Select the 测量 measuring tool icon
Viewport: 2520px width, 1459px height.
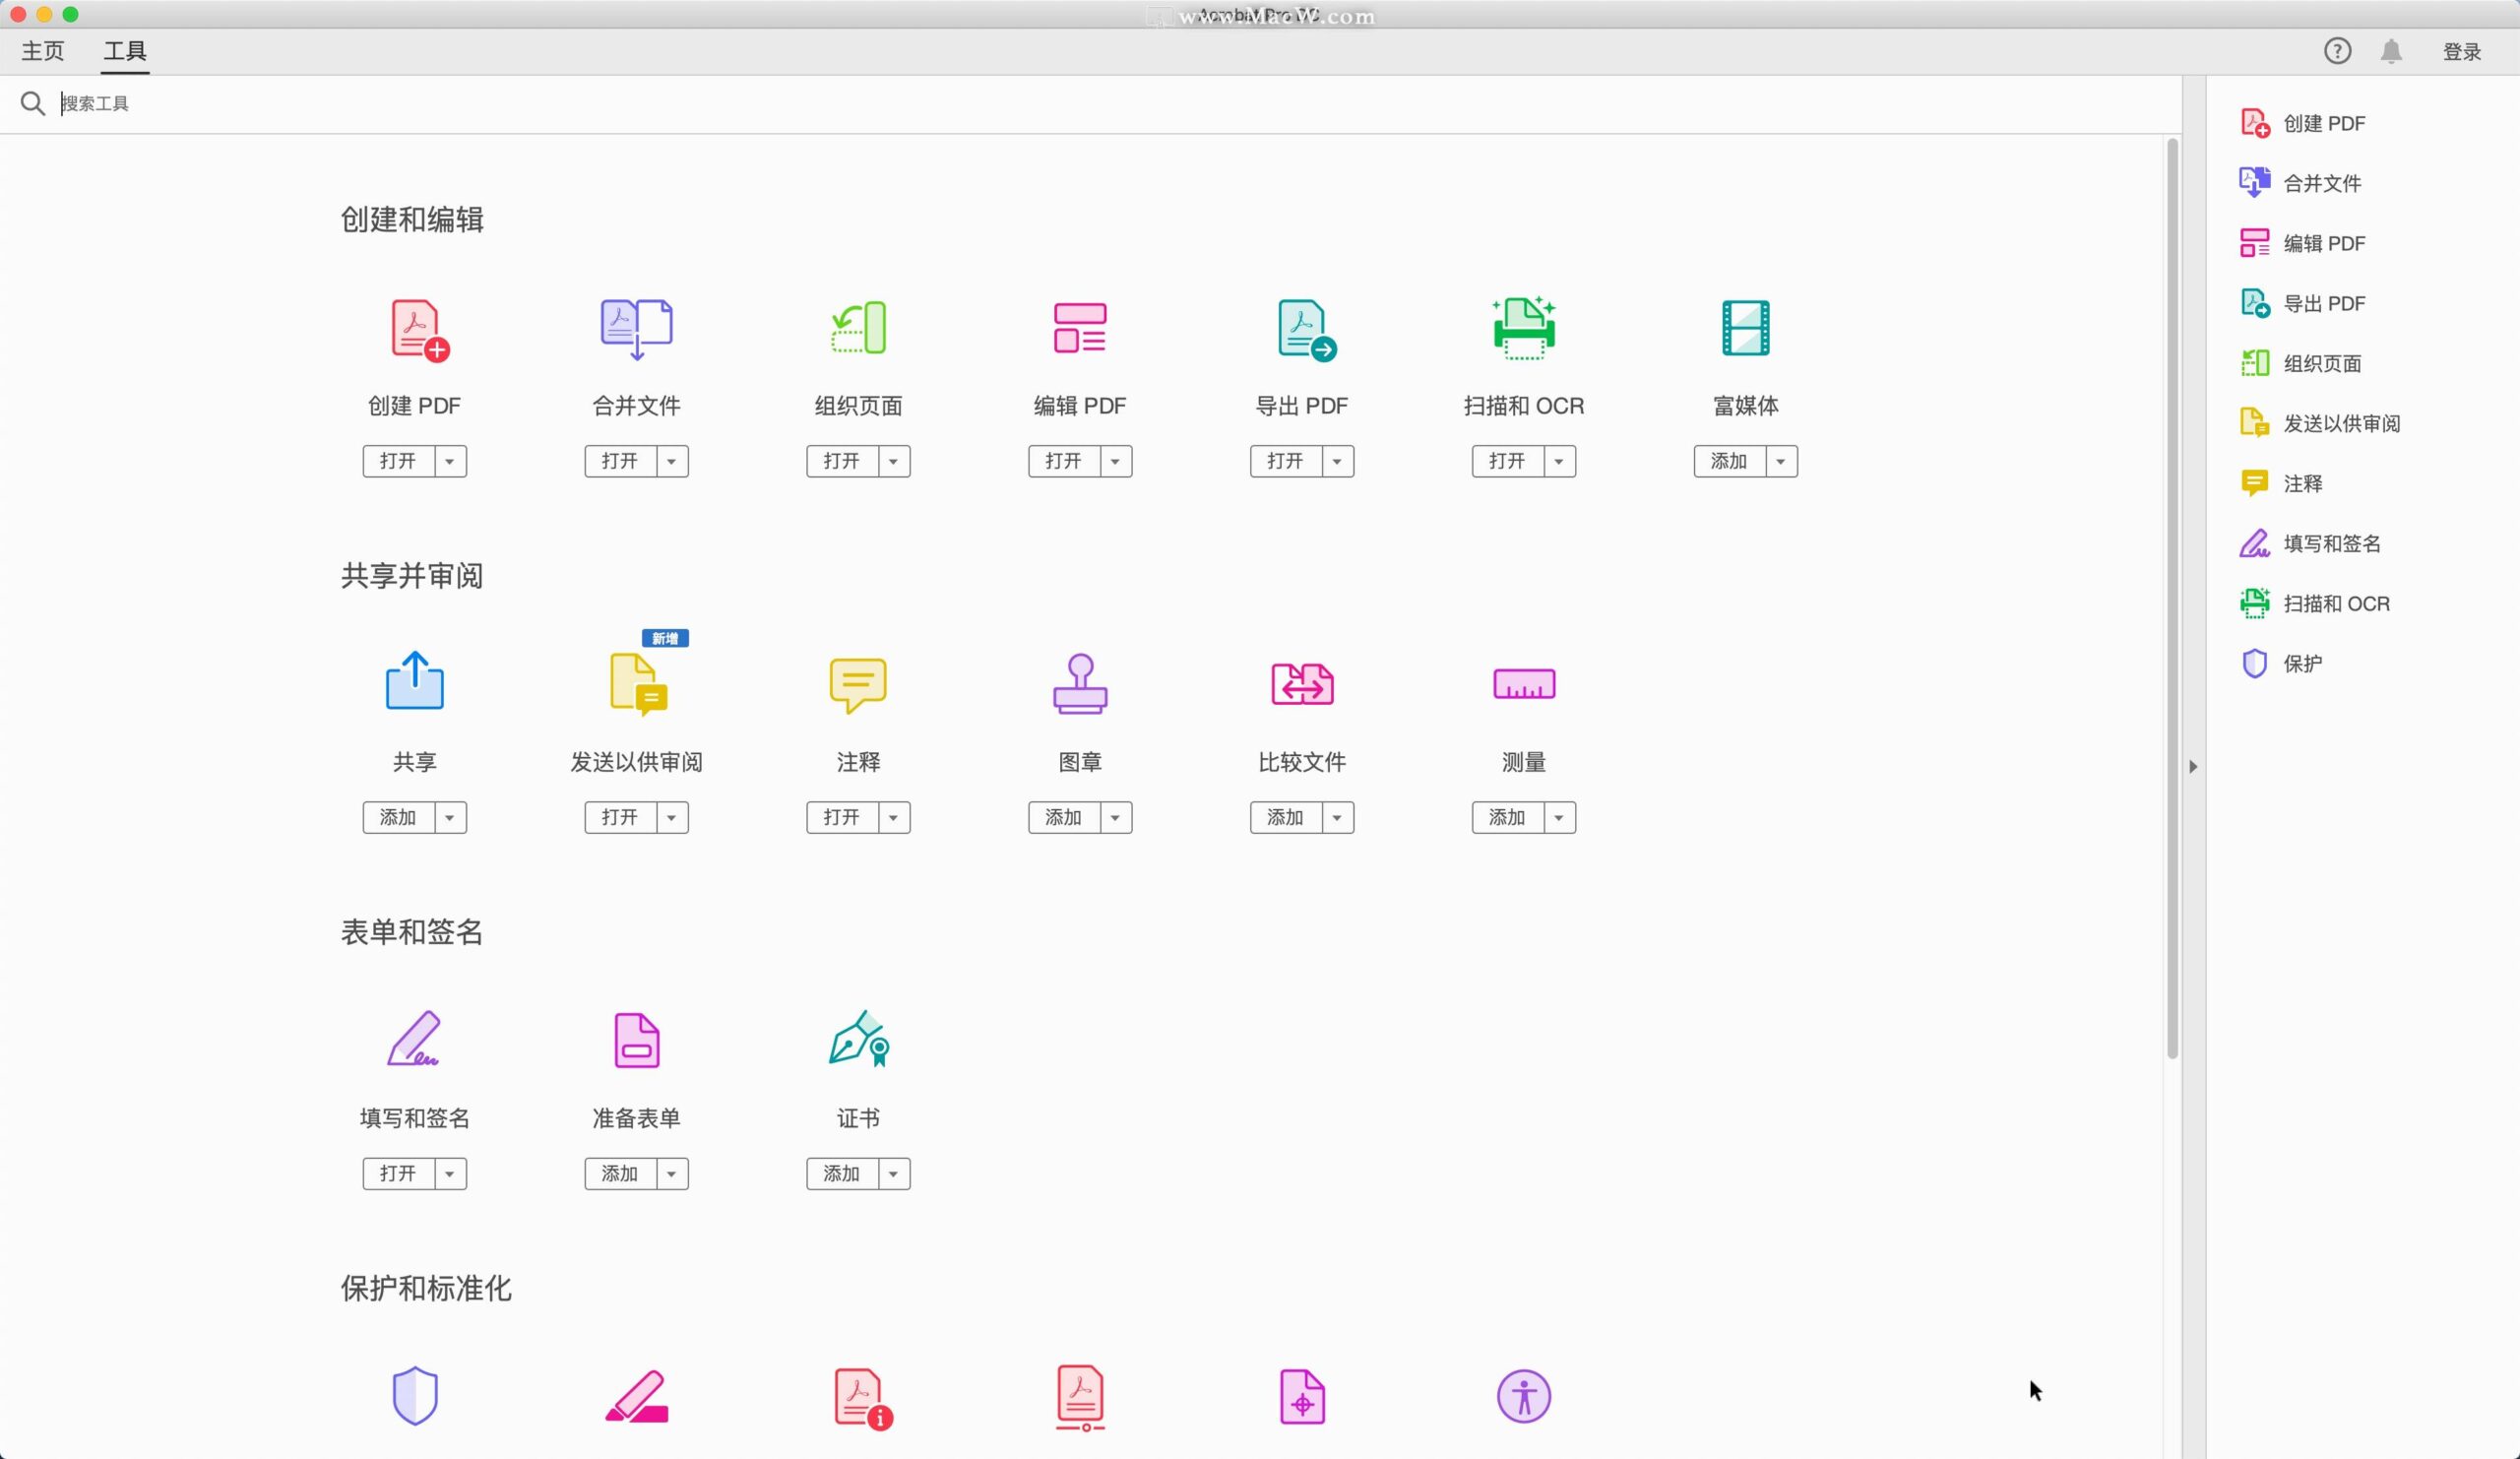[1523, 685]
